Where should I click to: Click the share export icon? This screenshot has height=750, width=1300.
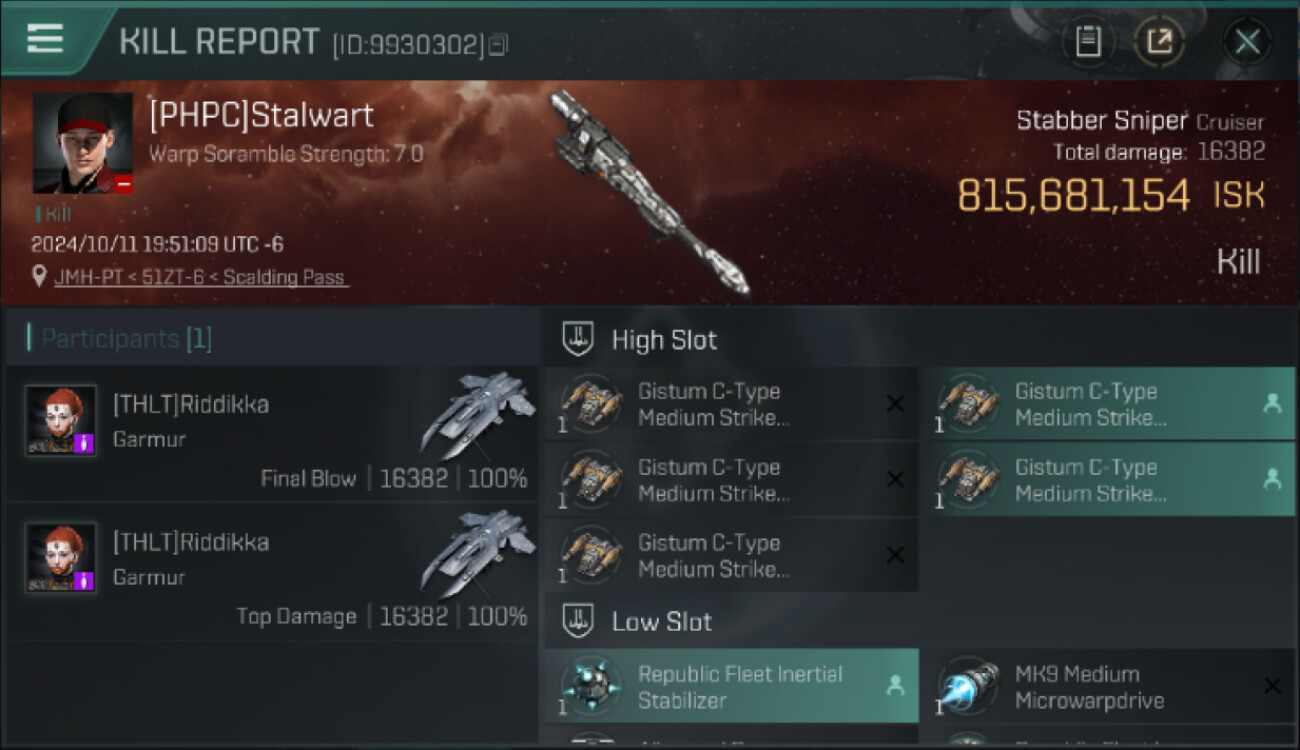(x=1159, y=42)
